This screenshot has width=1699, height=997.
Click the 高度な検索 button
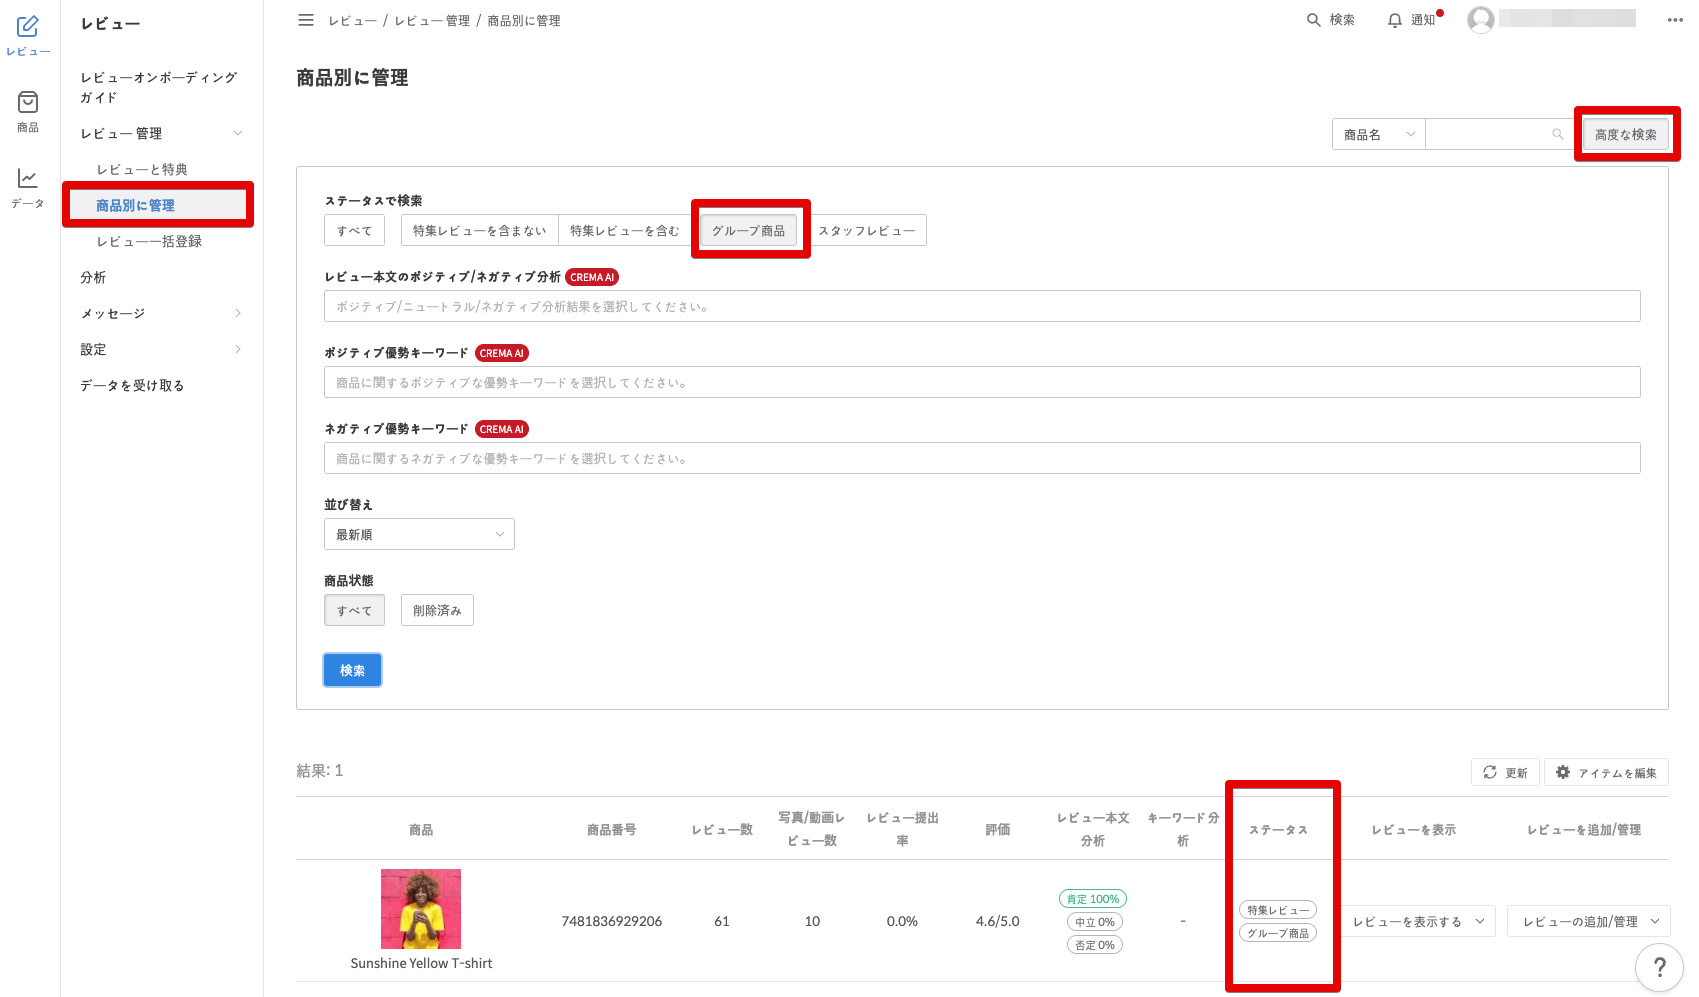coord(1625,135)
